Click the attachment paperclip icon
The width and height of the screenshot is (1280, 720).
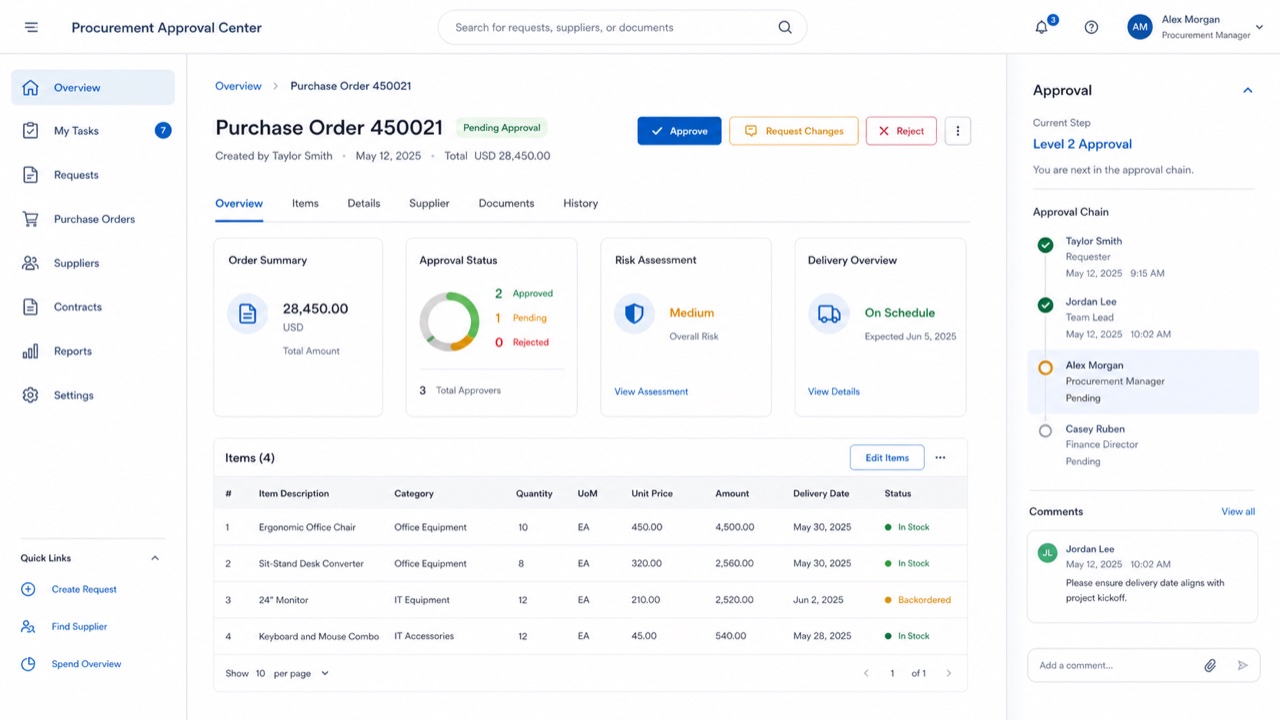click(x=1210, y=665)
